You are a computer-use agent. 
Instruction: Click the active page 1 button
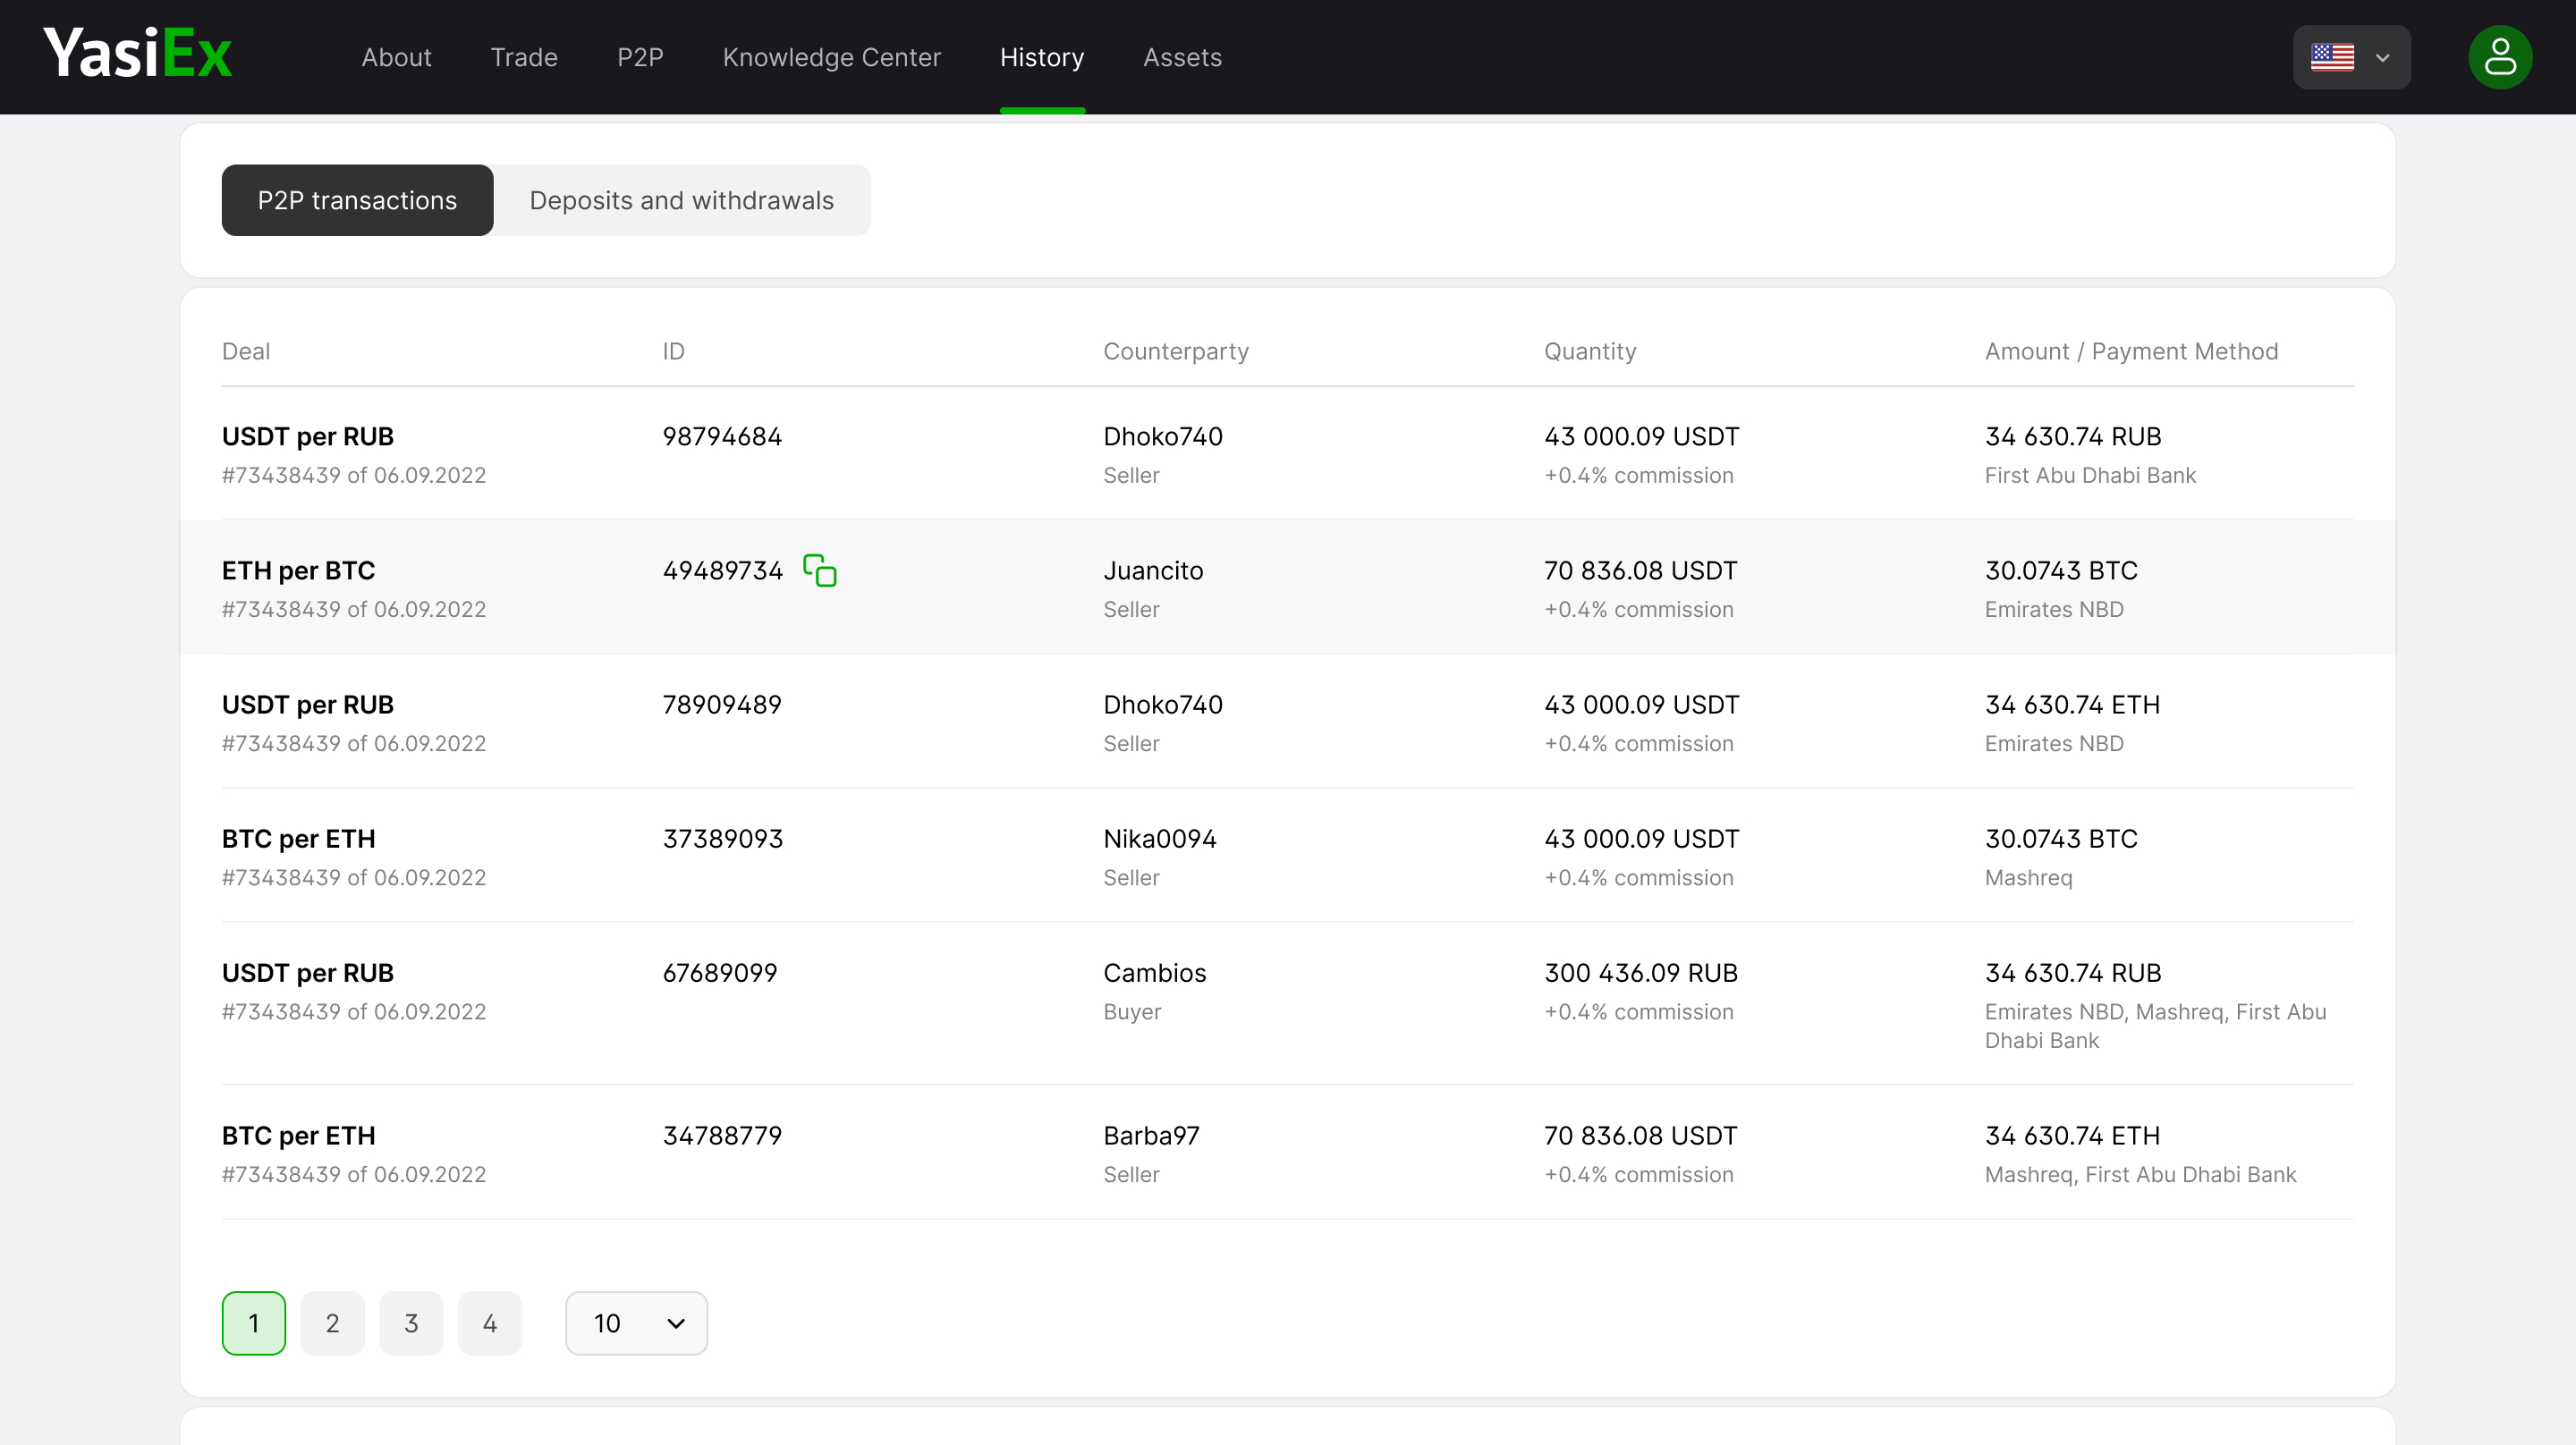(x=253, y=1323)
